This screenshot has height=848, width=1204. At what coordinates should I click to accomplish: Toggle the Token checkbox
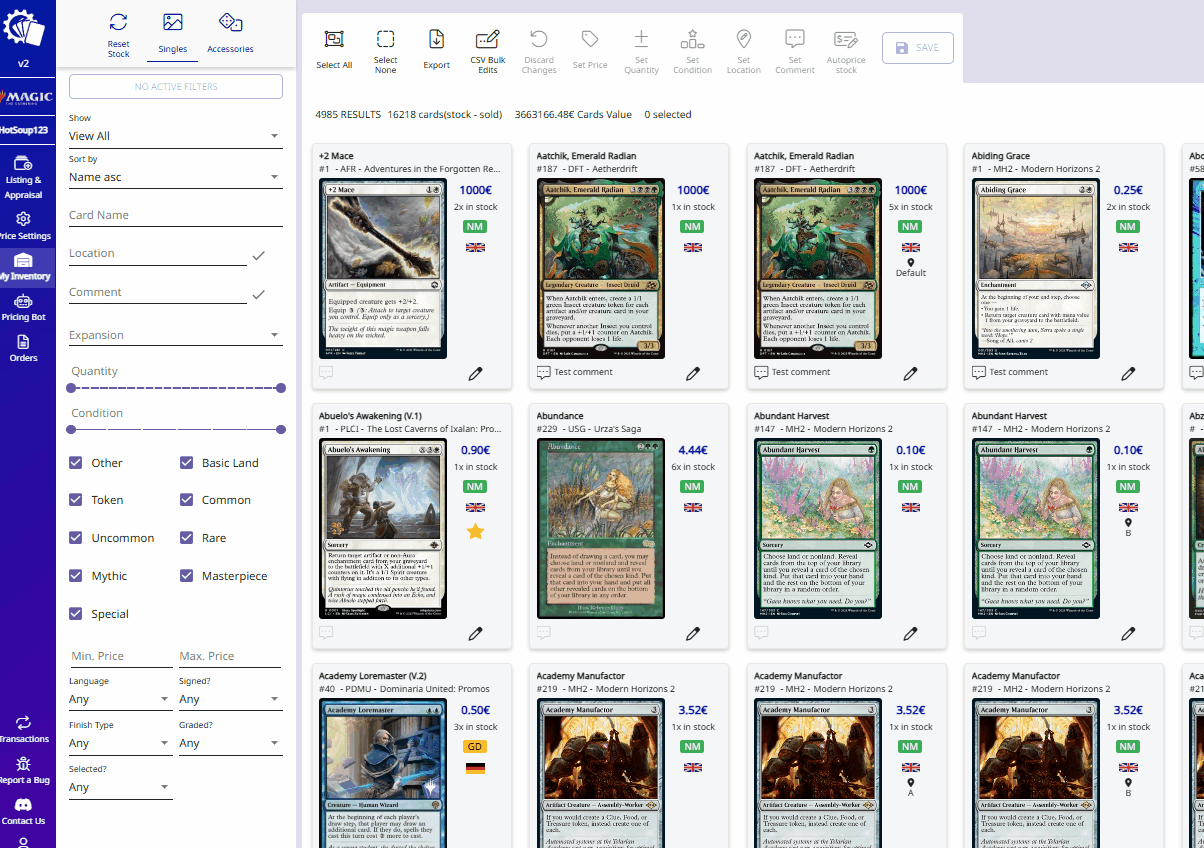(75, 500)
